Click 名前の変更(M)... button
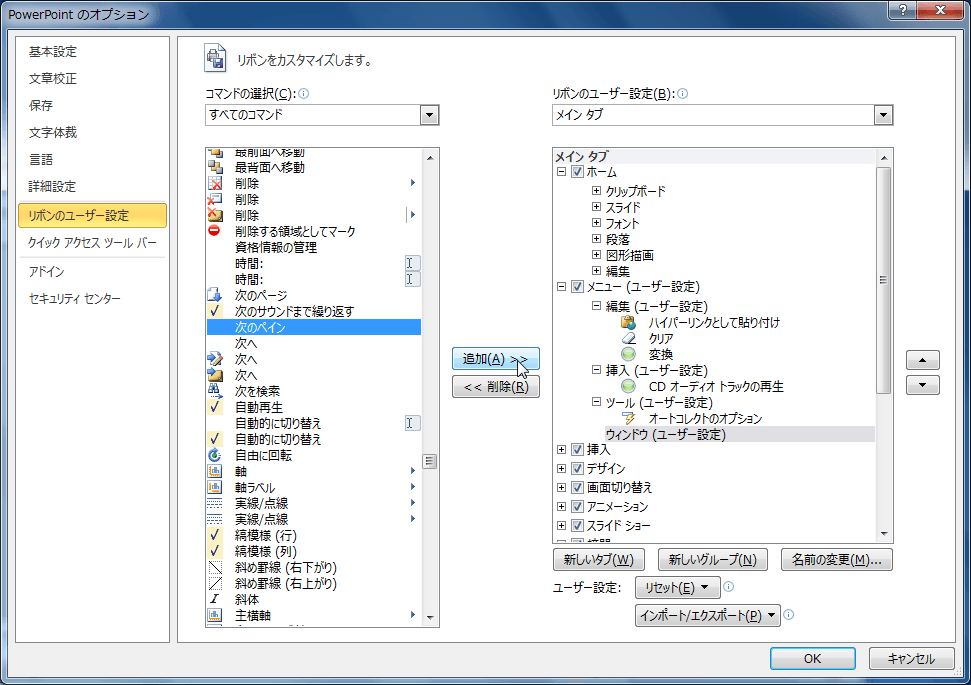 tap(836, 560)
